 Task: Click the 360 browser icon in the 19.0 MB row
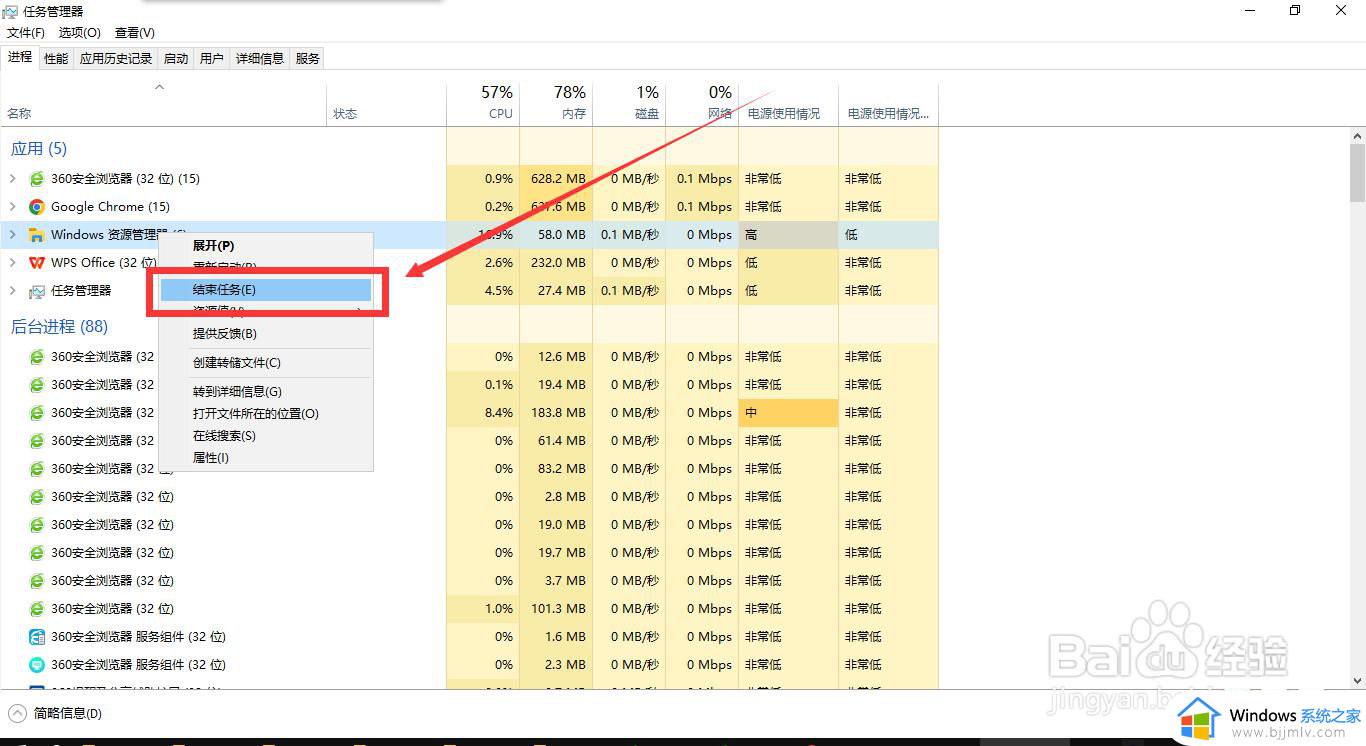click(37, 525)
